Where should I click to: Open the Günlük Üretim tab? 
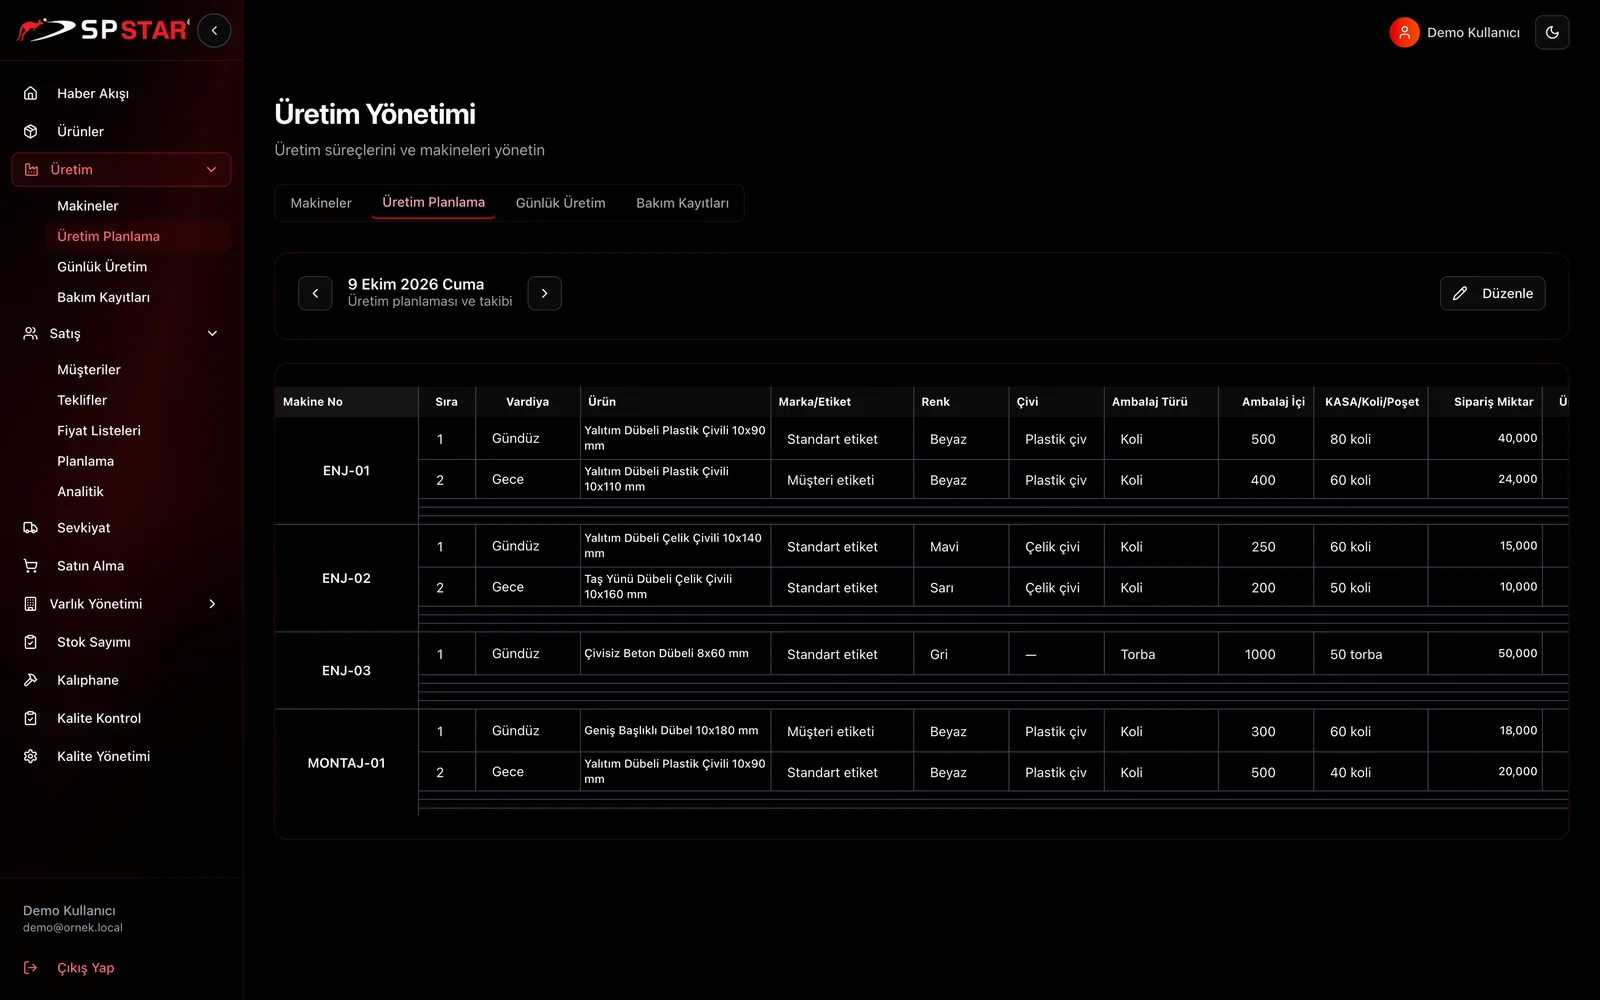[560, 203]
